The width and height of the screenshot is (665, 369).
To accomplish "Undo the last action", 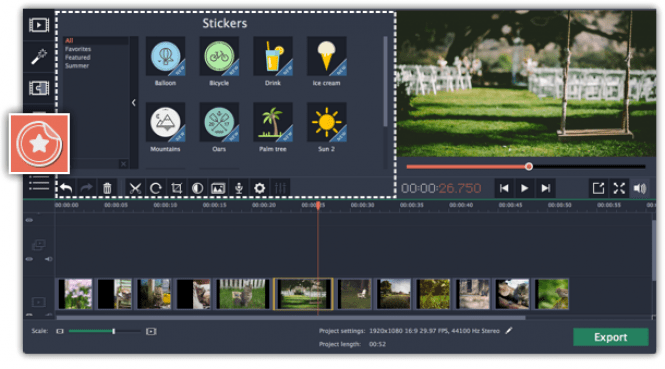I will click(66, 188).
